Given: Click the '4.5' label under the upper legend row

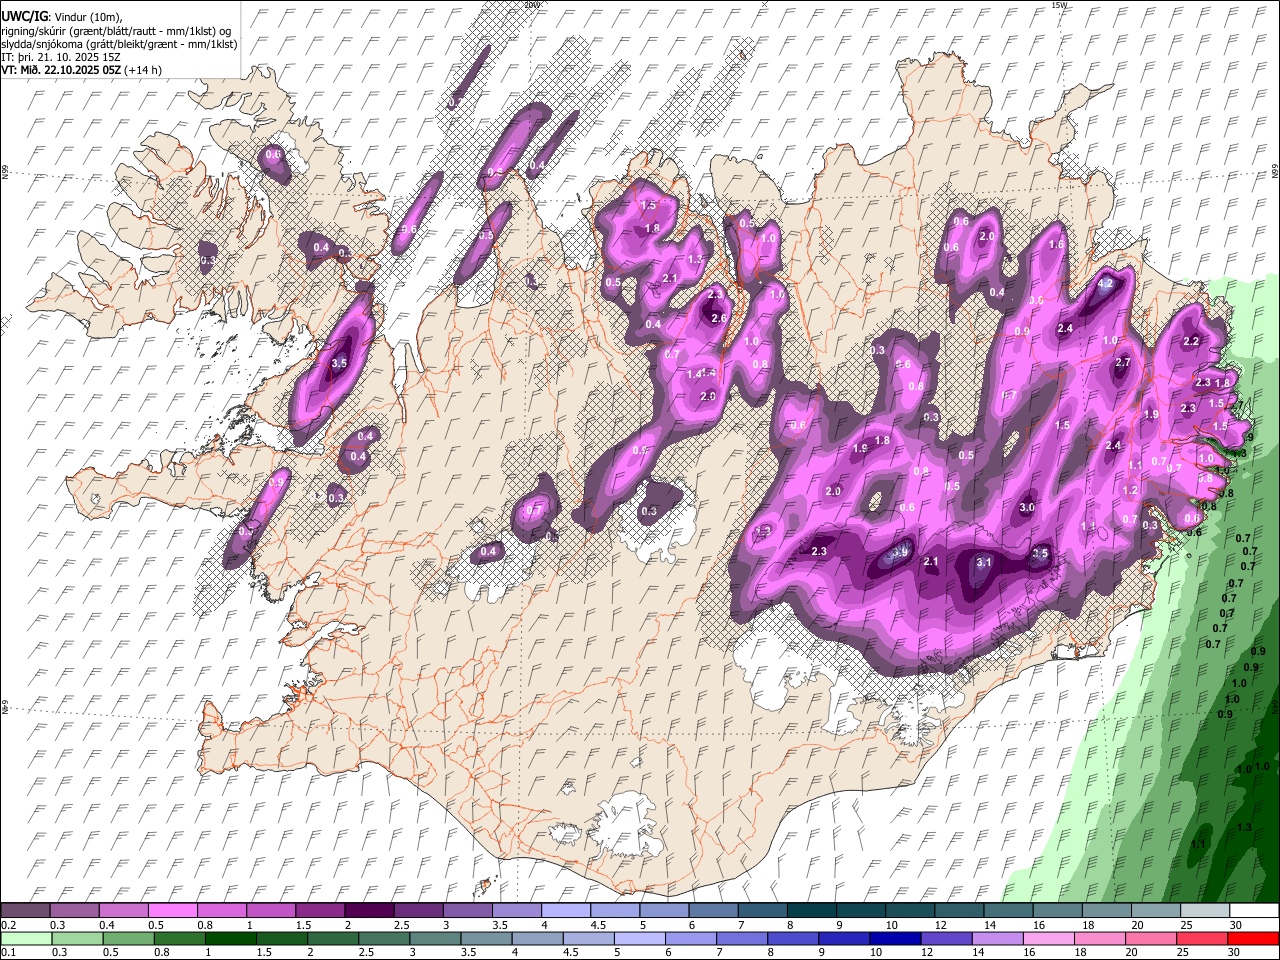Looking at the screenshot, I should [x=598, y=925].
